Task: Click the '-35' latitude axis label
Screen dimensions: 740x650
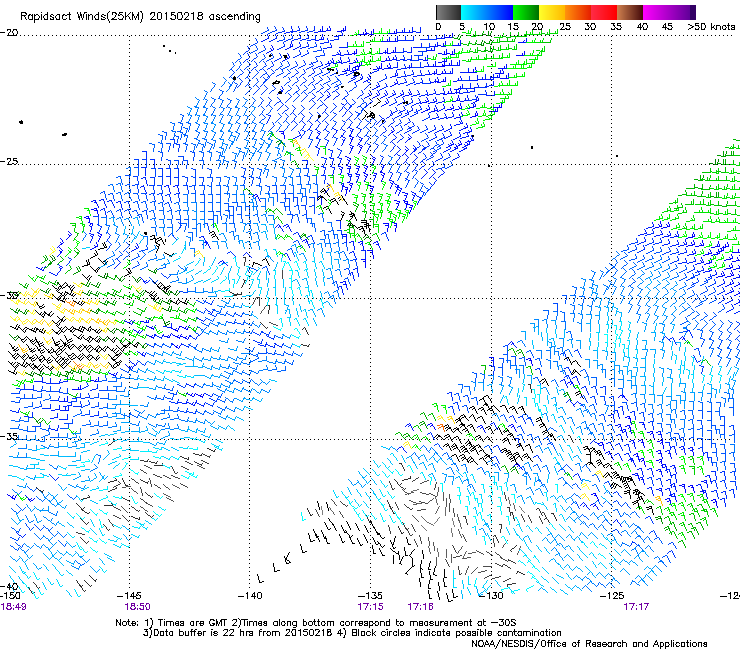Action: 9,437
